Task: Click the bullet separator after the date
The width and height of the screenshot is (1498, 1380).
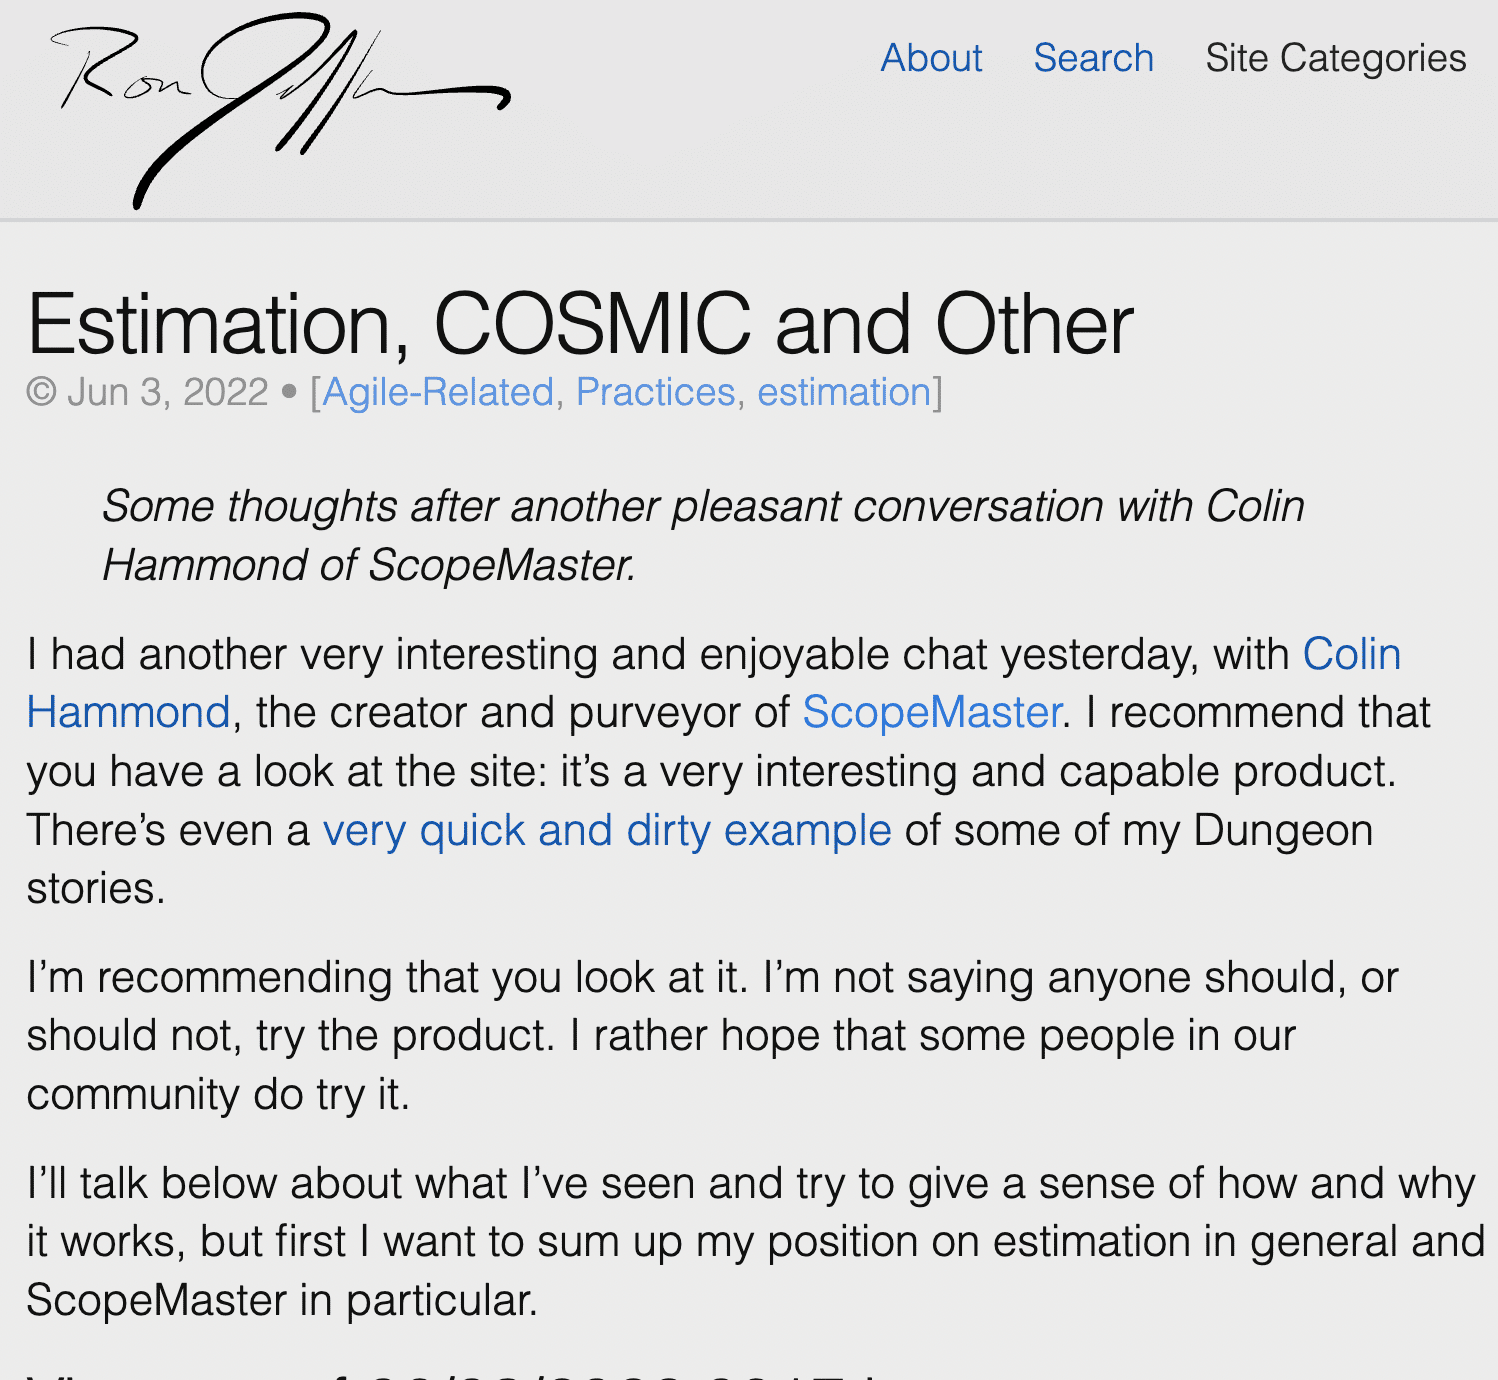Action: click(289, 393)
